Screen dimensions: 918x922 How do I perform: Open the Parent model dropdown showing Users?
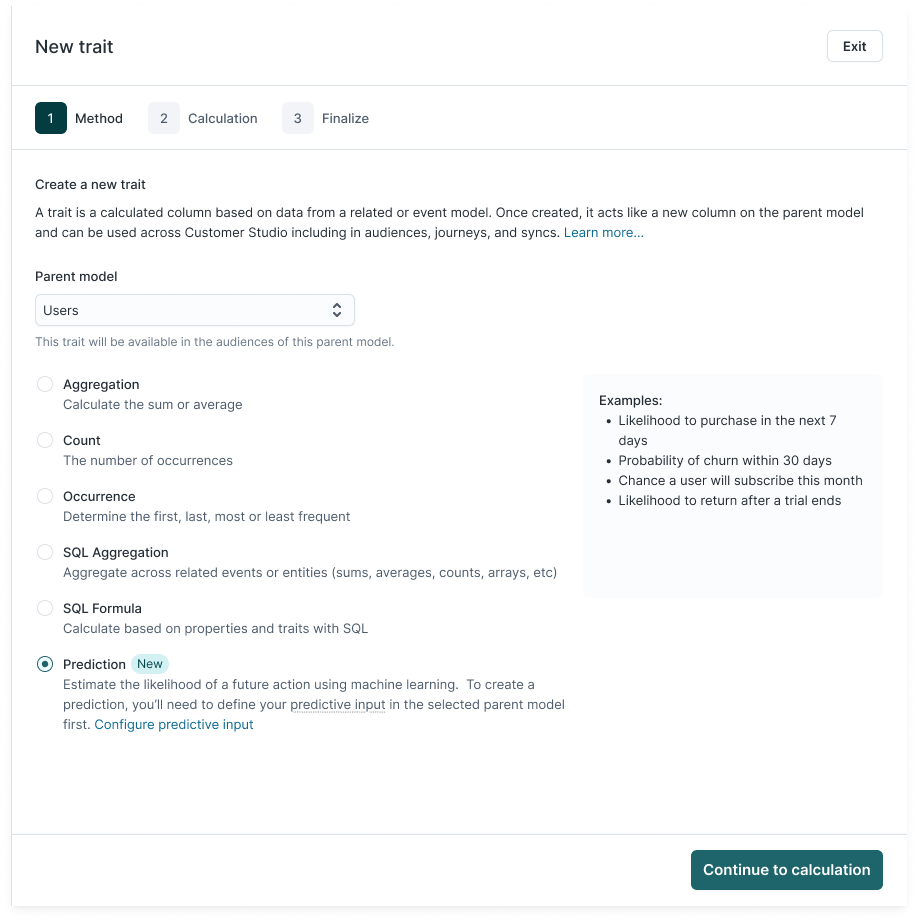coord(194,310)
